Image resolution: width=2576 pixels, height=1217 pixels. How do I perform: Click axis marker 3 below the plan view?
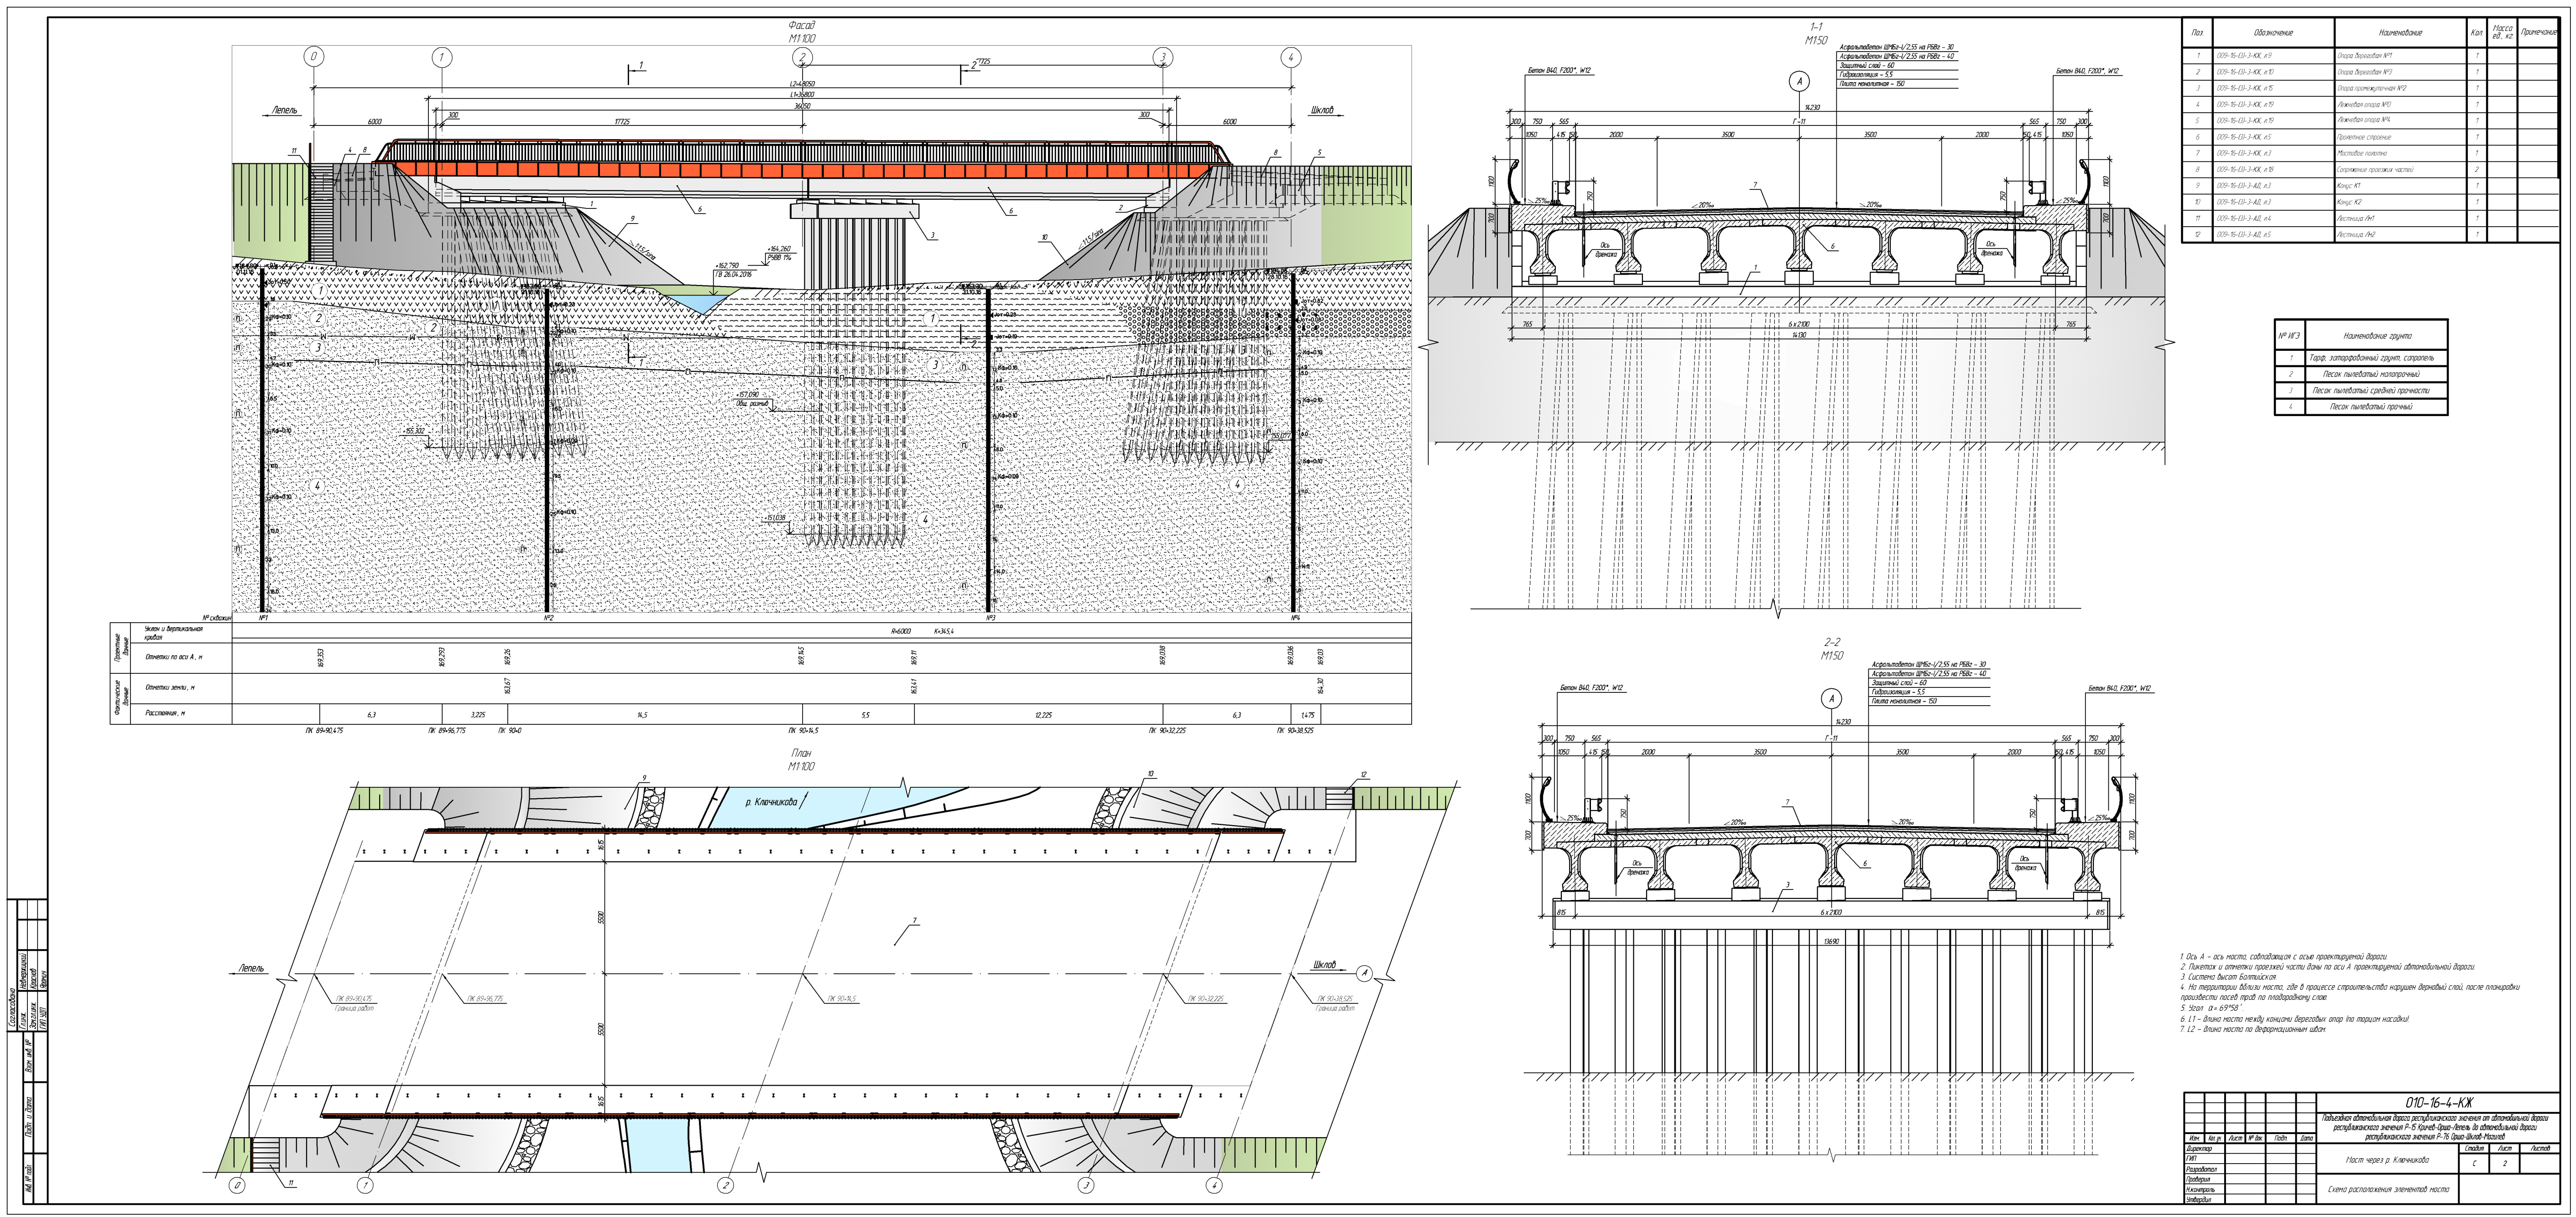point(1086,1186)
